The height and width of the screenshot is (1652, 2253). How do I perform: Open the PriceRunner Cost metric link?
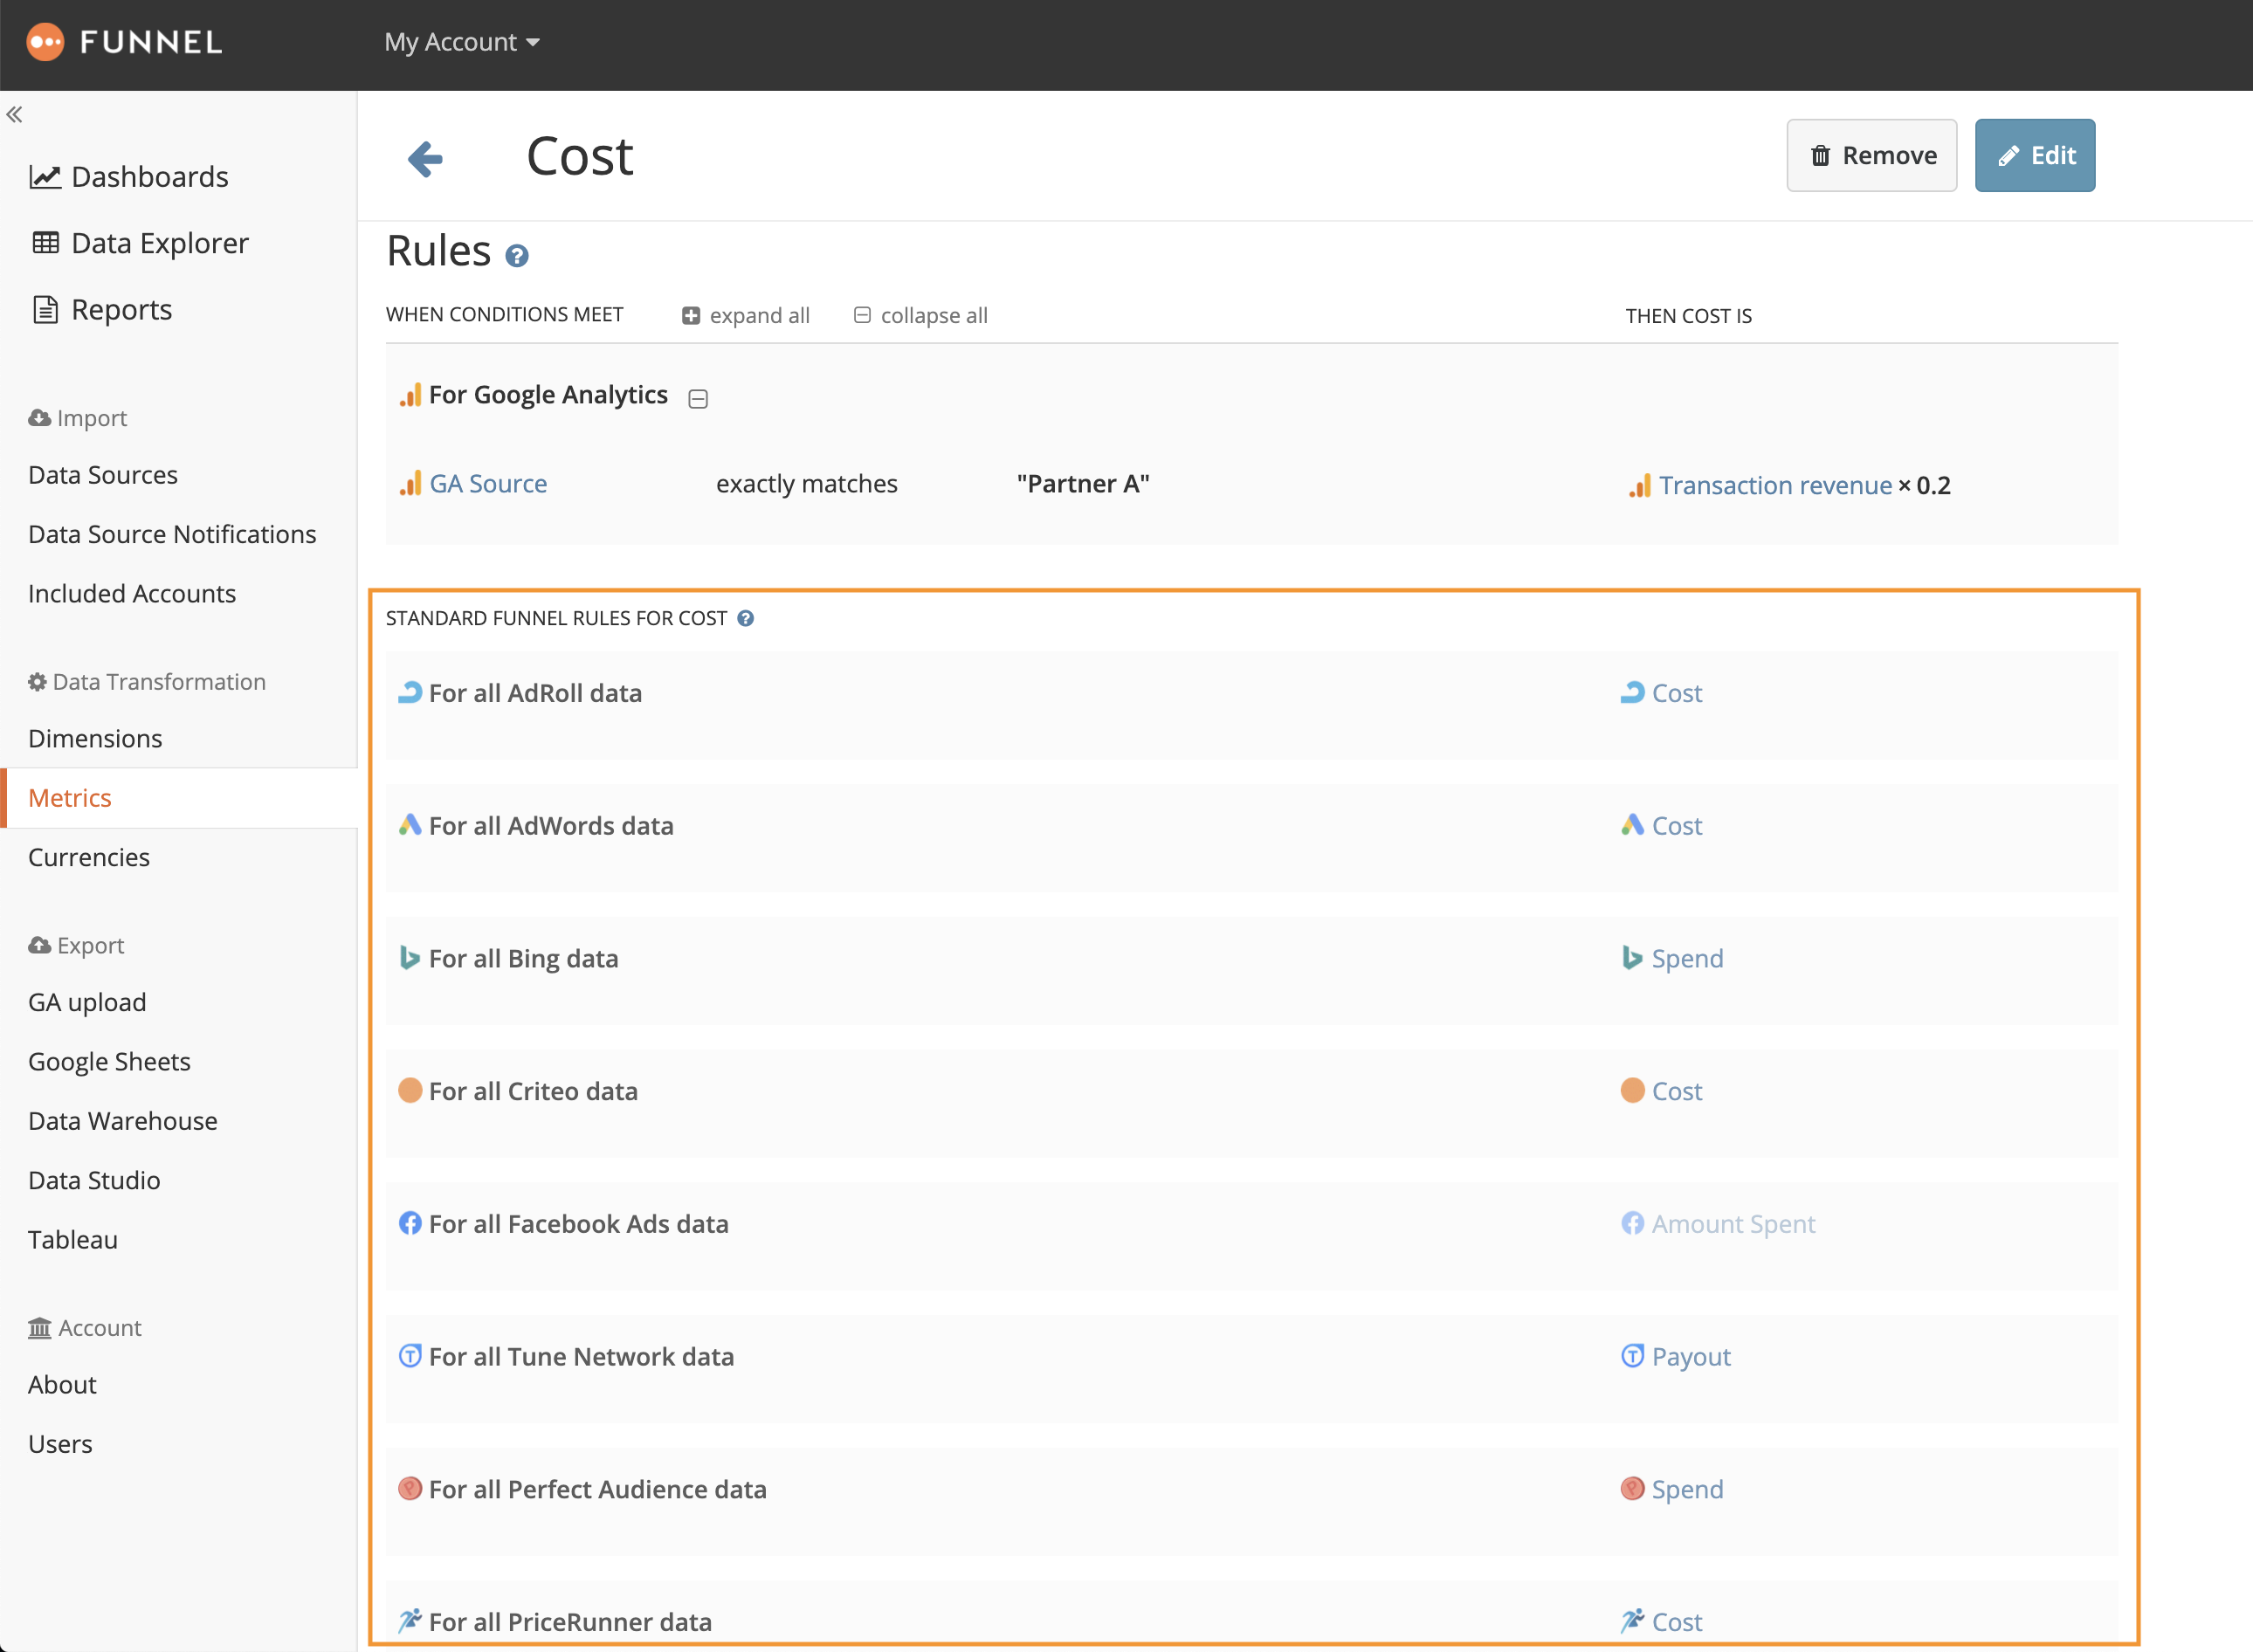click(x=1677, y=1622)
